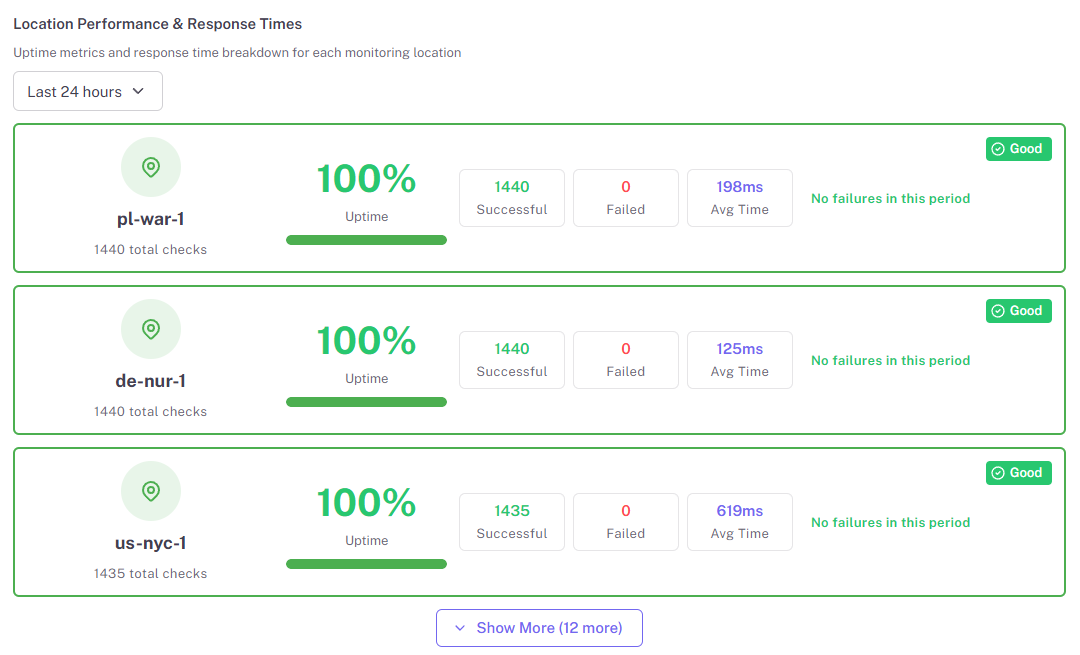Click the 100% uptime value for de-nur-1

[x=366, y=341]
